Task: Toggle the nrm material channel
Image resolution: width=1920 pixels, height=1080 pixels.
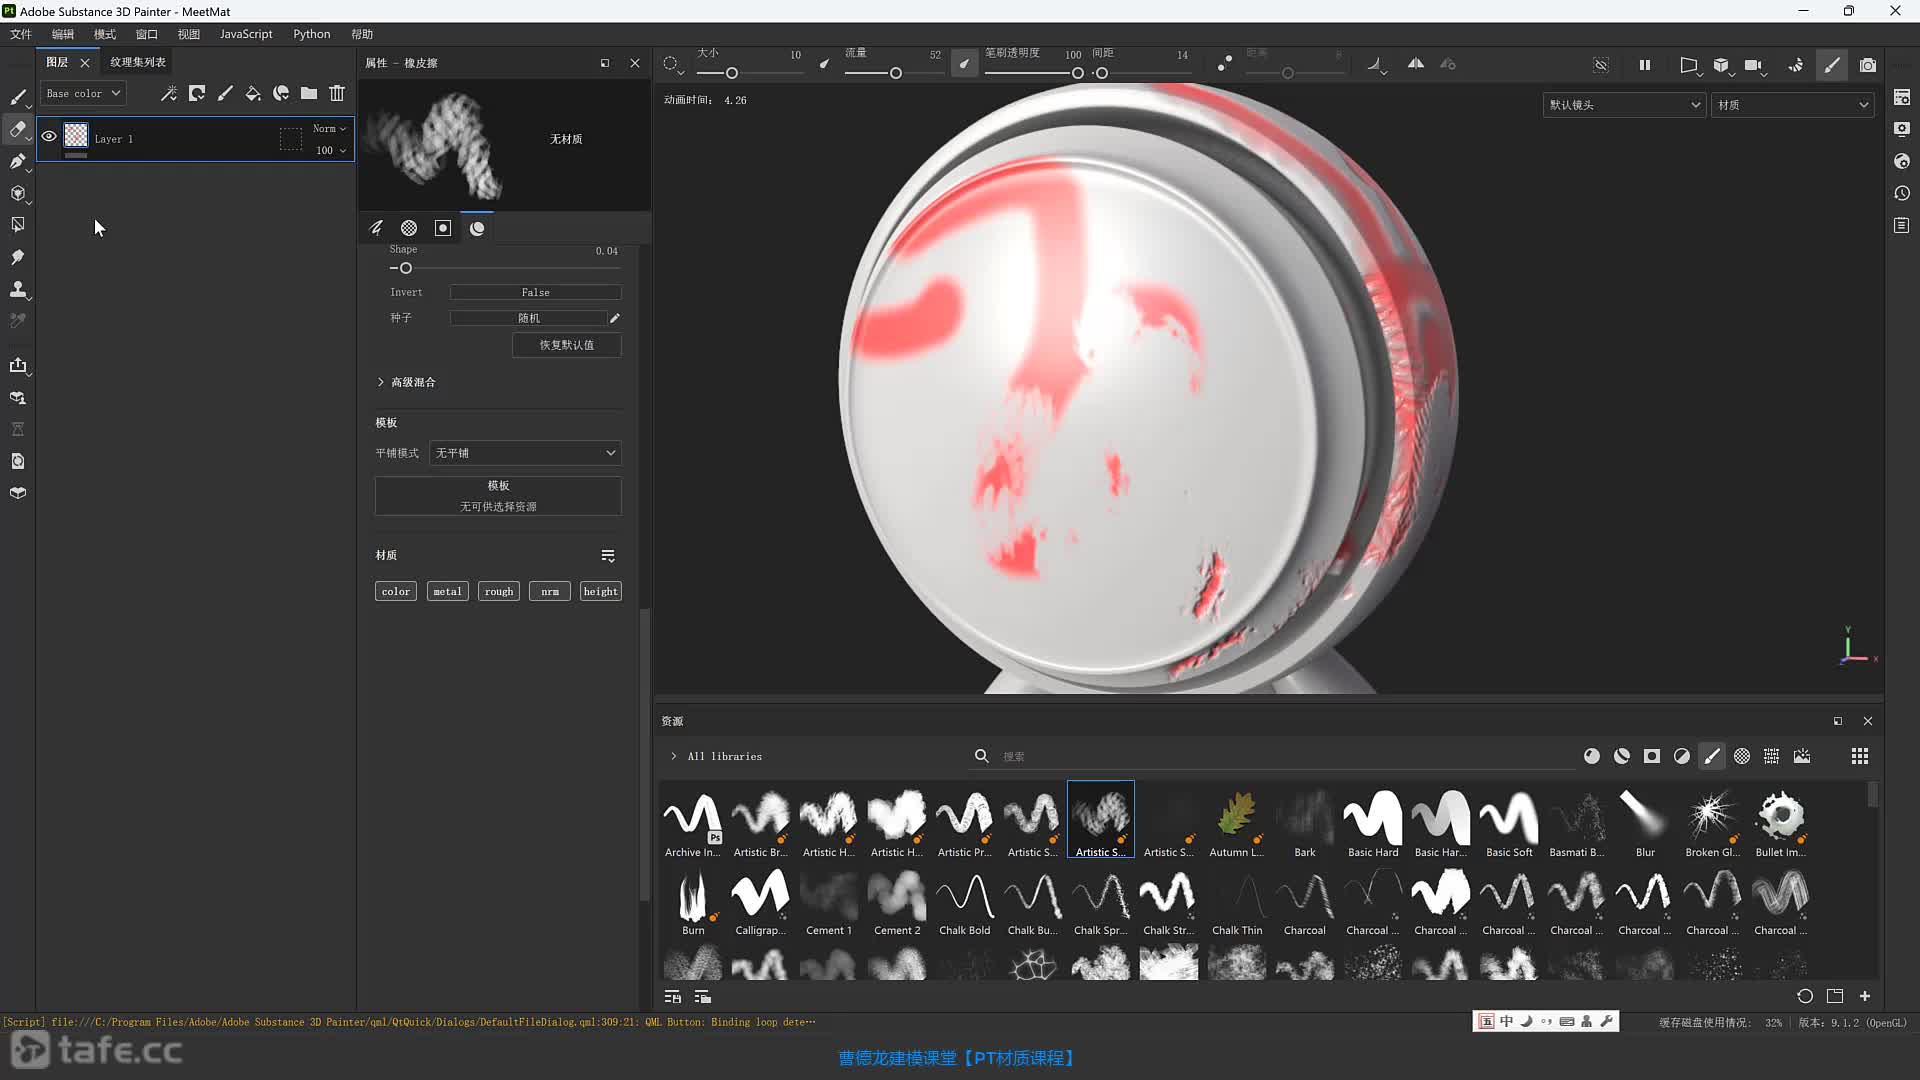Action: click(550, 591)
